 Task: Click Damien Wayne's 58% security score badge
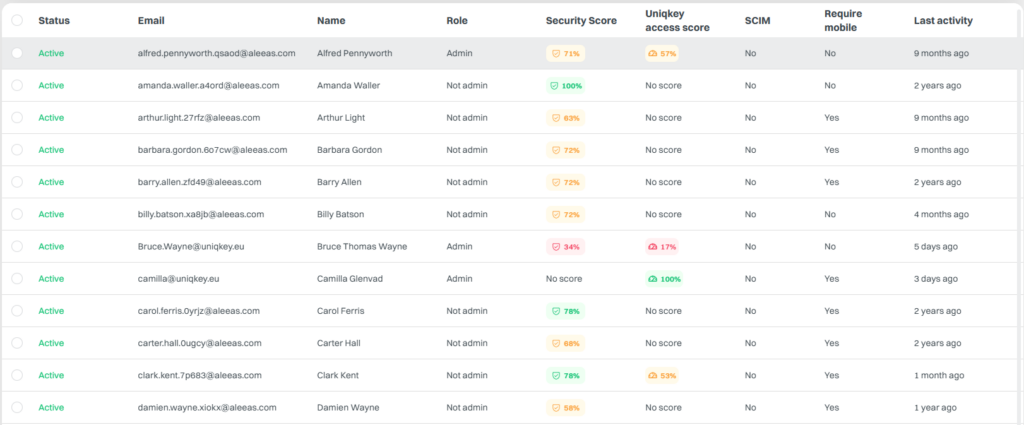[x=566, y=407]
